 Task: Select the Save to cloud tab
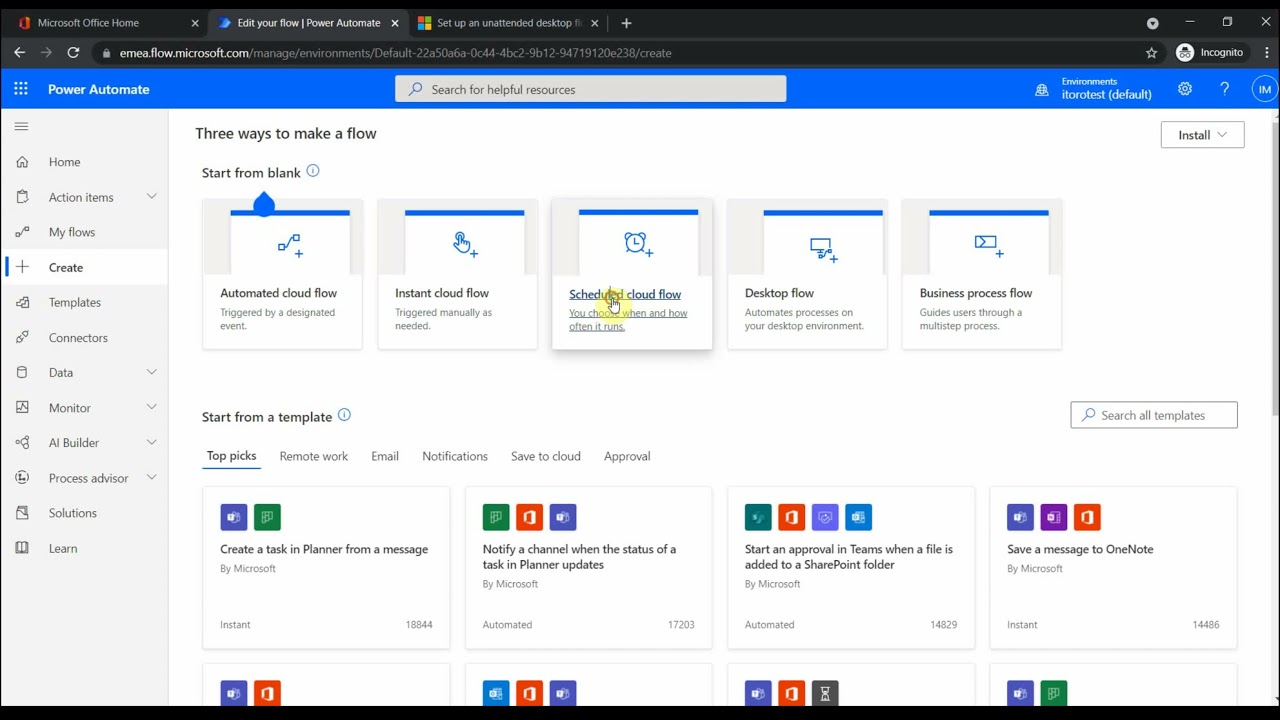point(546,456)
